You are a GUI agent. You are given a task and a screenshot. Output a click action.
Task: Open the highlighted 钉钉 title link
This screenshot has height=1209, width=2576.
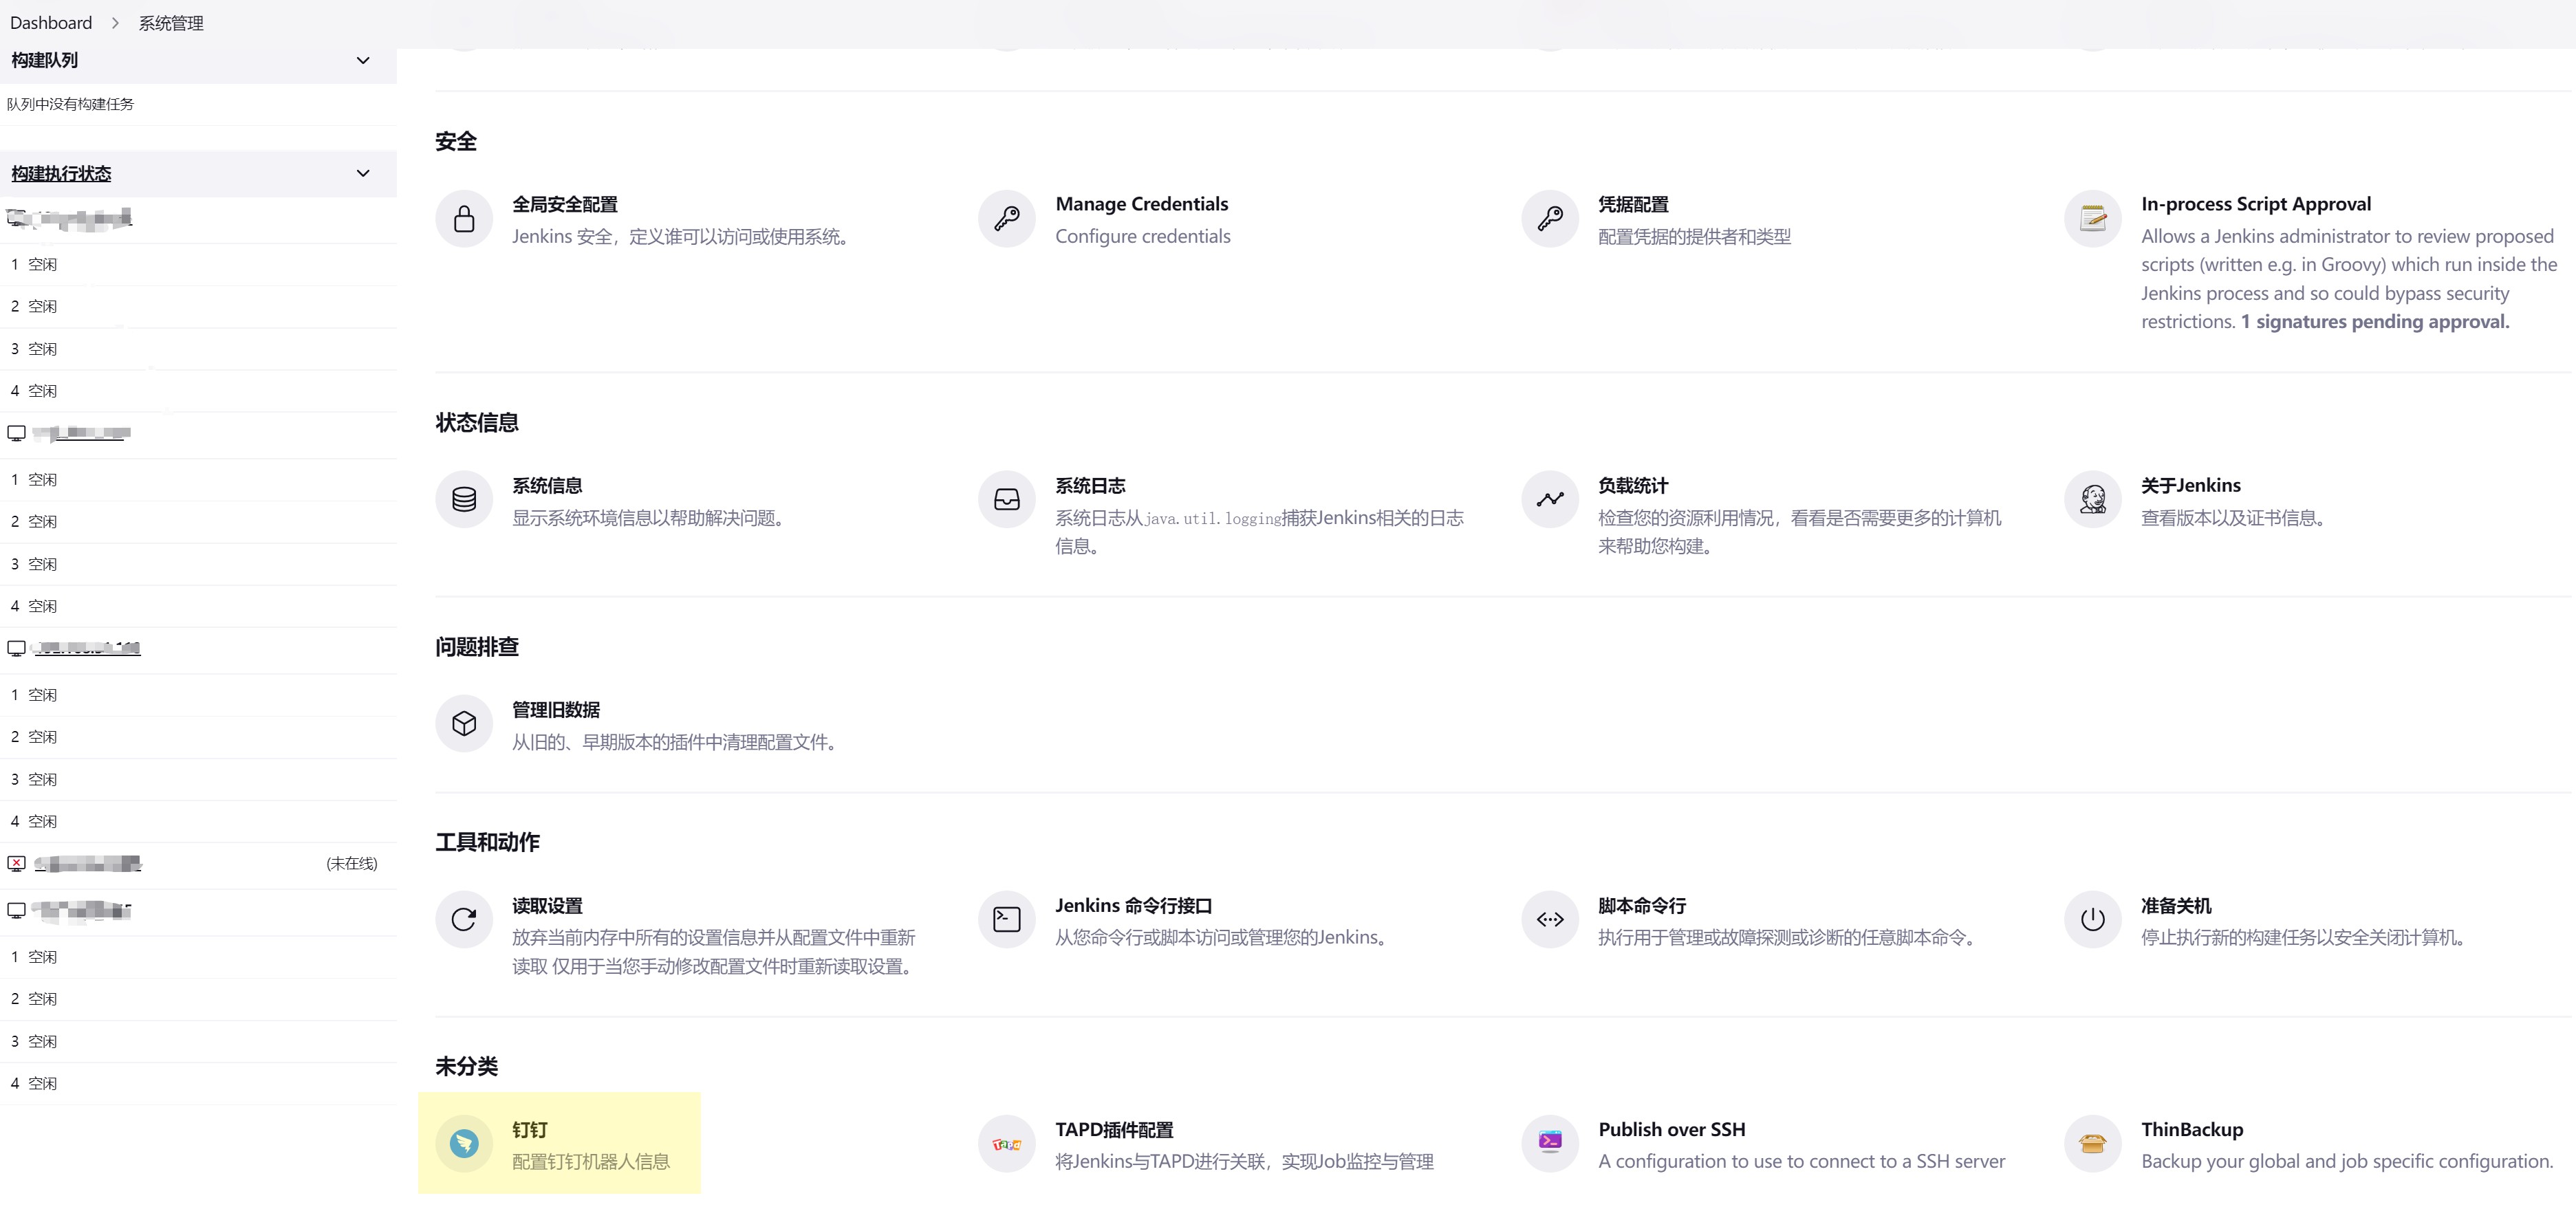(530, 1130)
